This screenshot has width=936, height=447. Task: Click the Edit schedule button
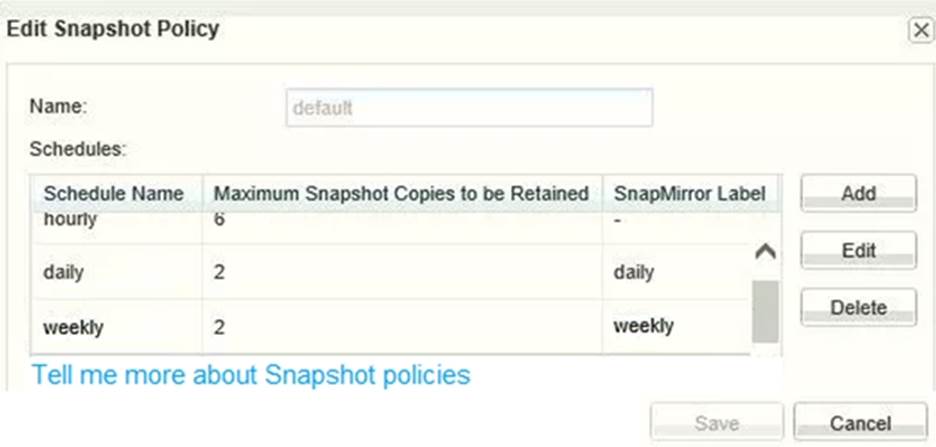pyautogui.click(x=858, y=251)
